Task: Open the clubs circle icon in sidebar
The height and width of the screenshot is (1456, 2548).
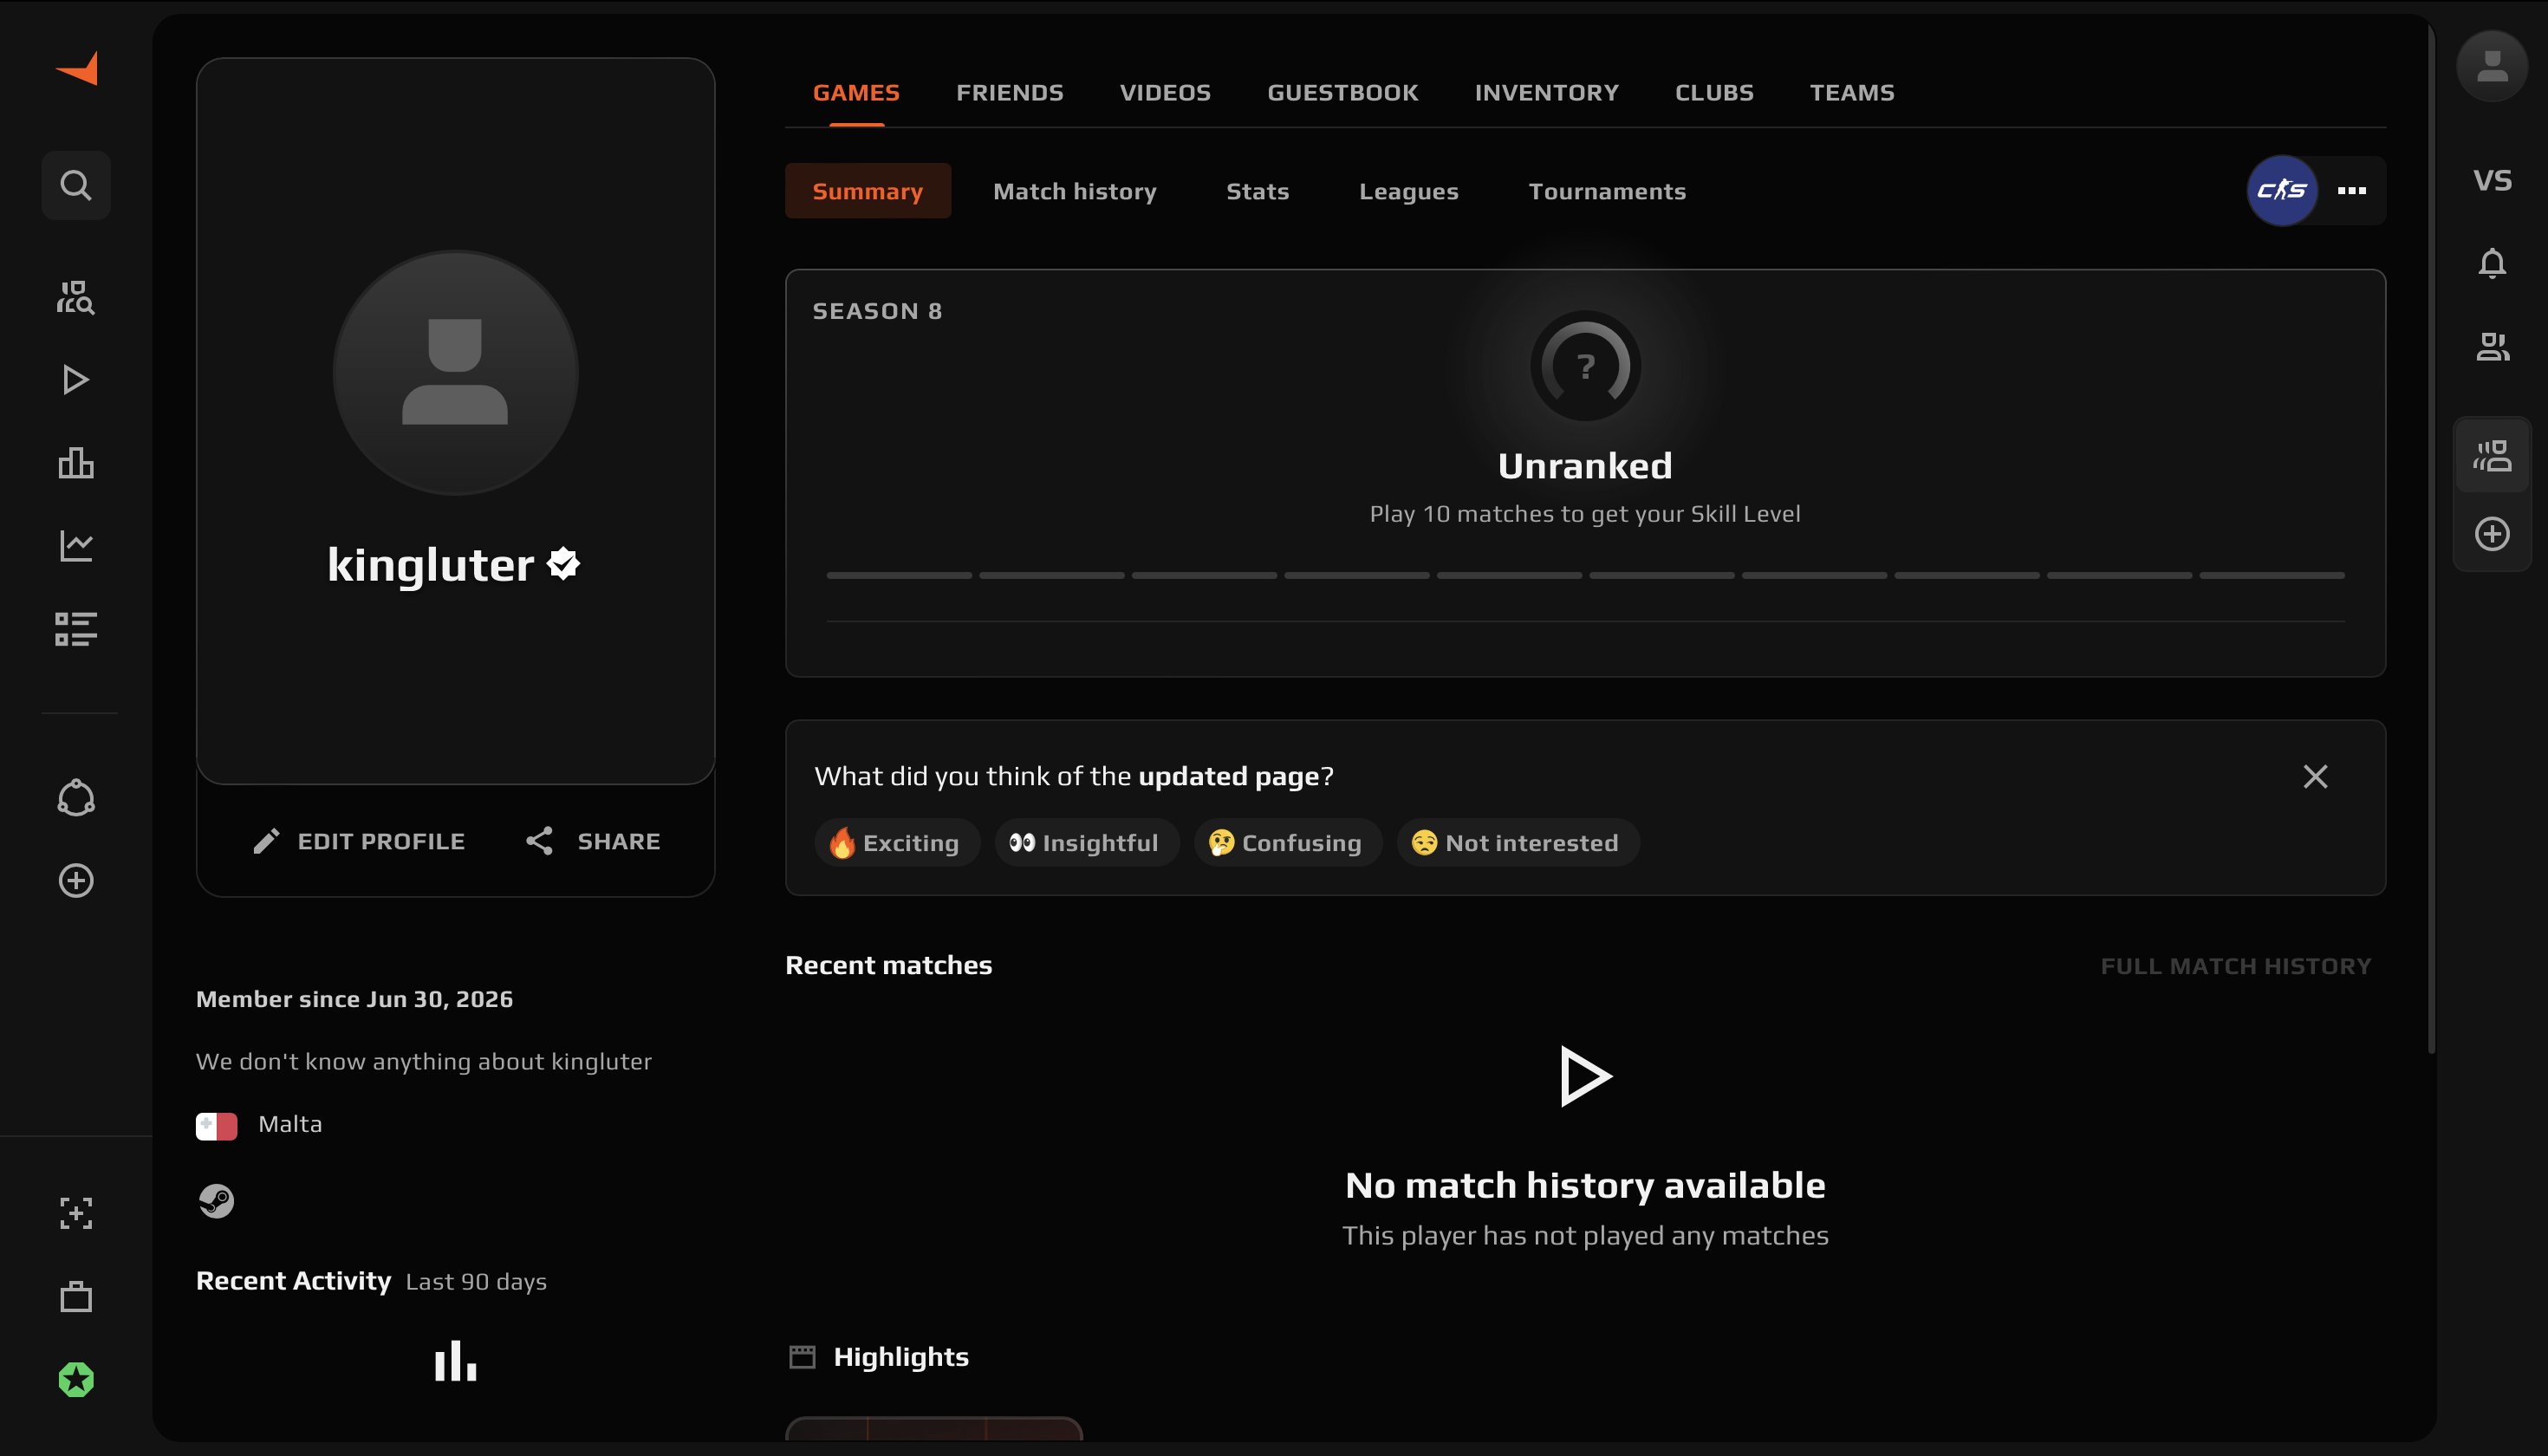Action: click(76, 798)
